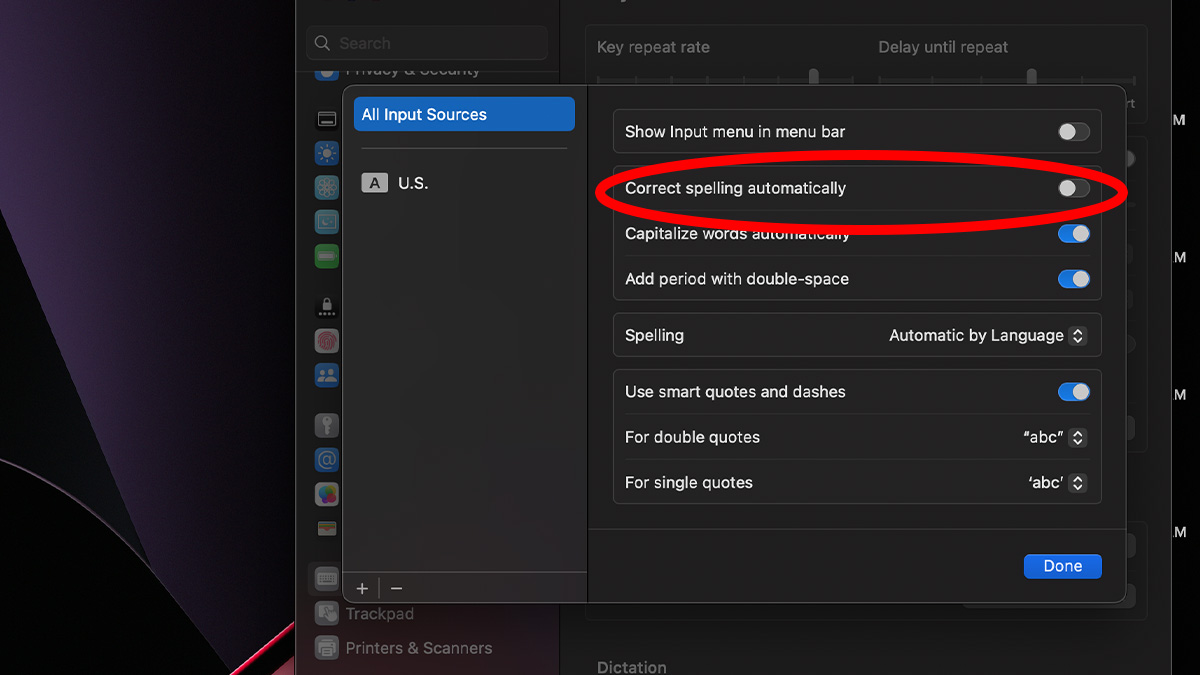Enable Show Input menu in menu bar

click(x=1073, y=131)
